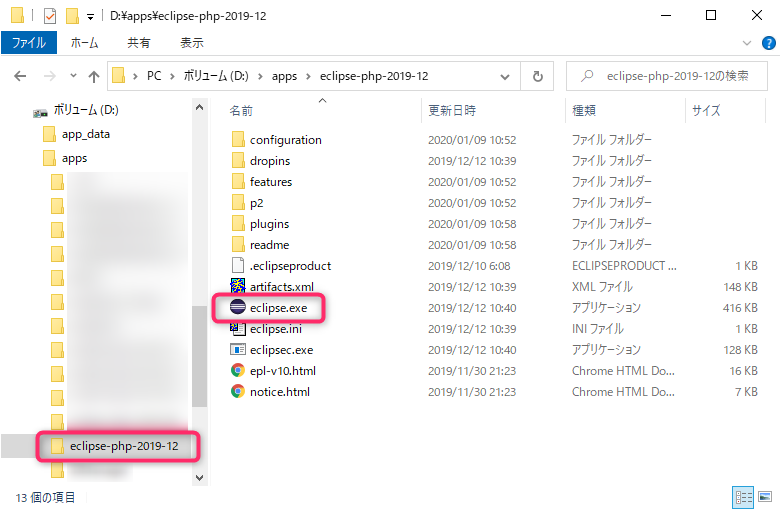Click the 416 KB size cell
The image size is (781, 510).
[740, 308]
